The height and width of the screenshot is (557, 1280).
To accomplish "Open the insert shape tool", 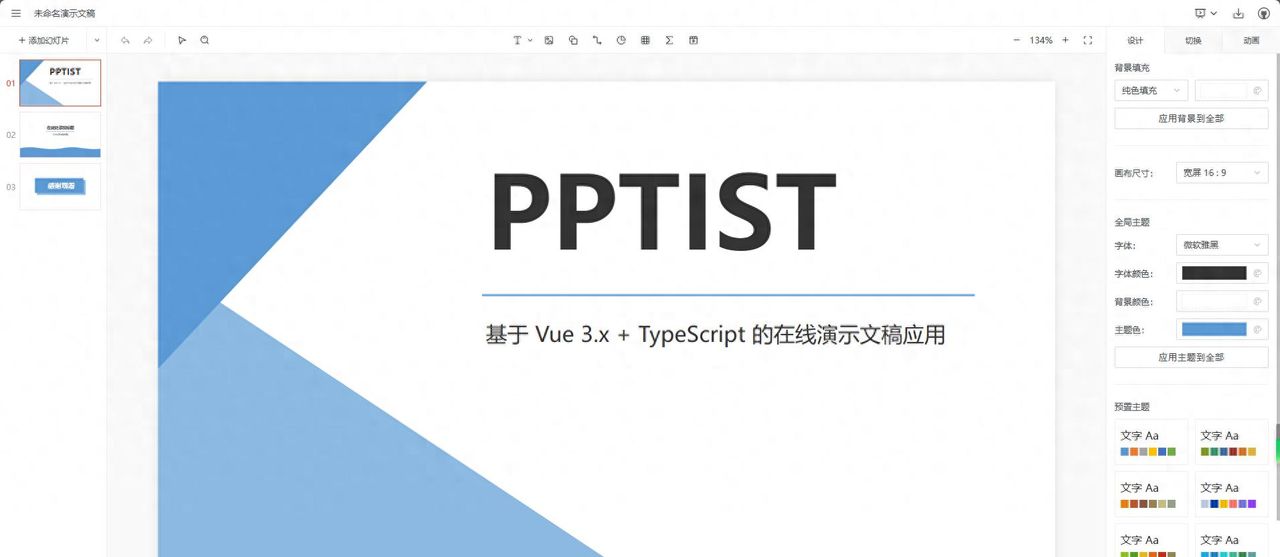I will tap(573, 40).
